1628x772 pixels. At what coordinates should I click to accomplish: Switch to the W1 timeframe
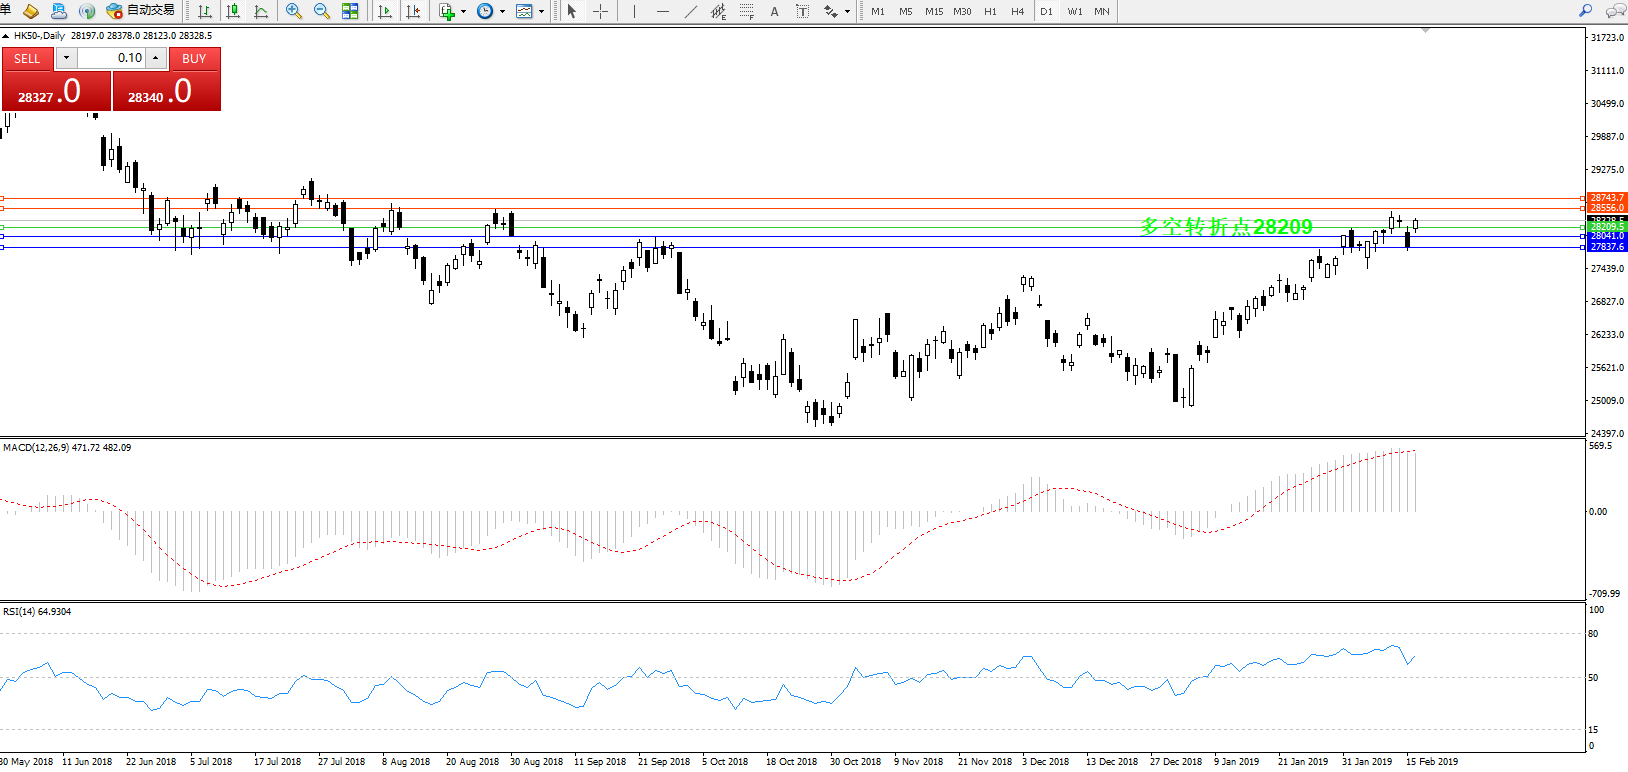[1075, 12]
